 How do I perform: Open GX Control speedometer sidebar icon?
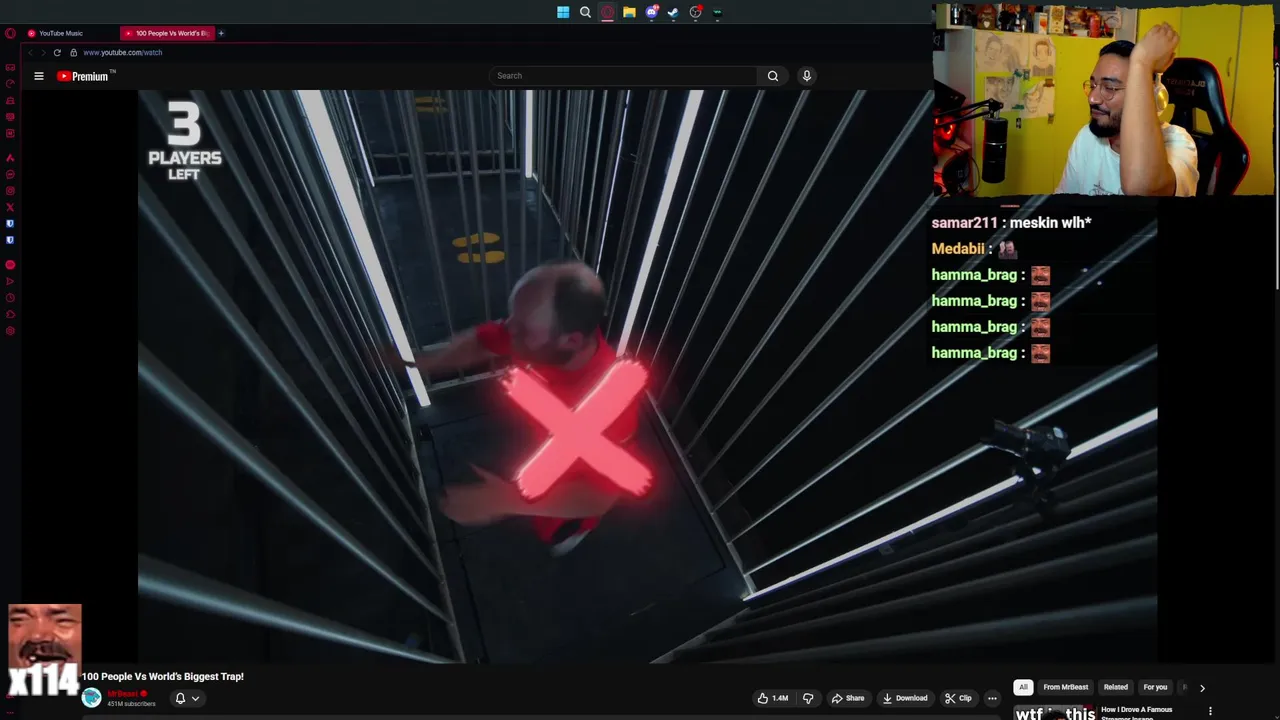point(10,84)
